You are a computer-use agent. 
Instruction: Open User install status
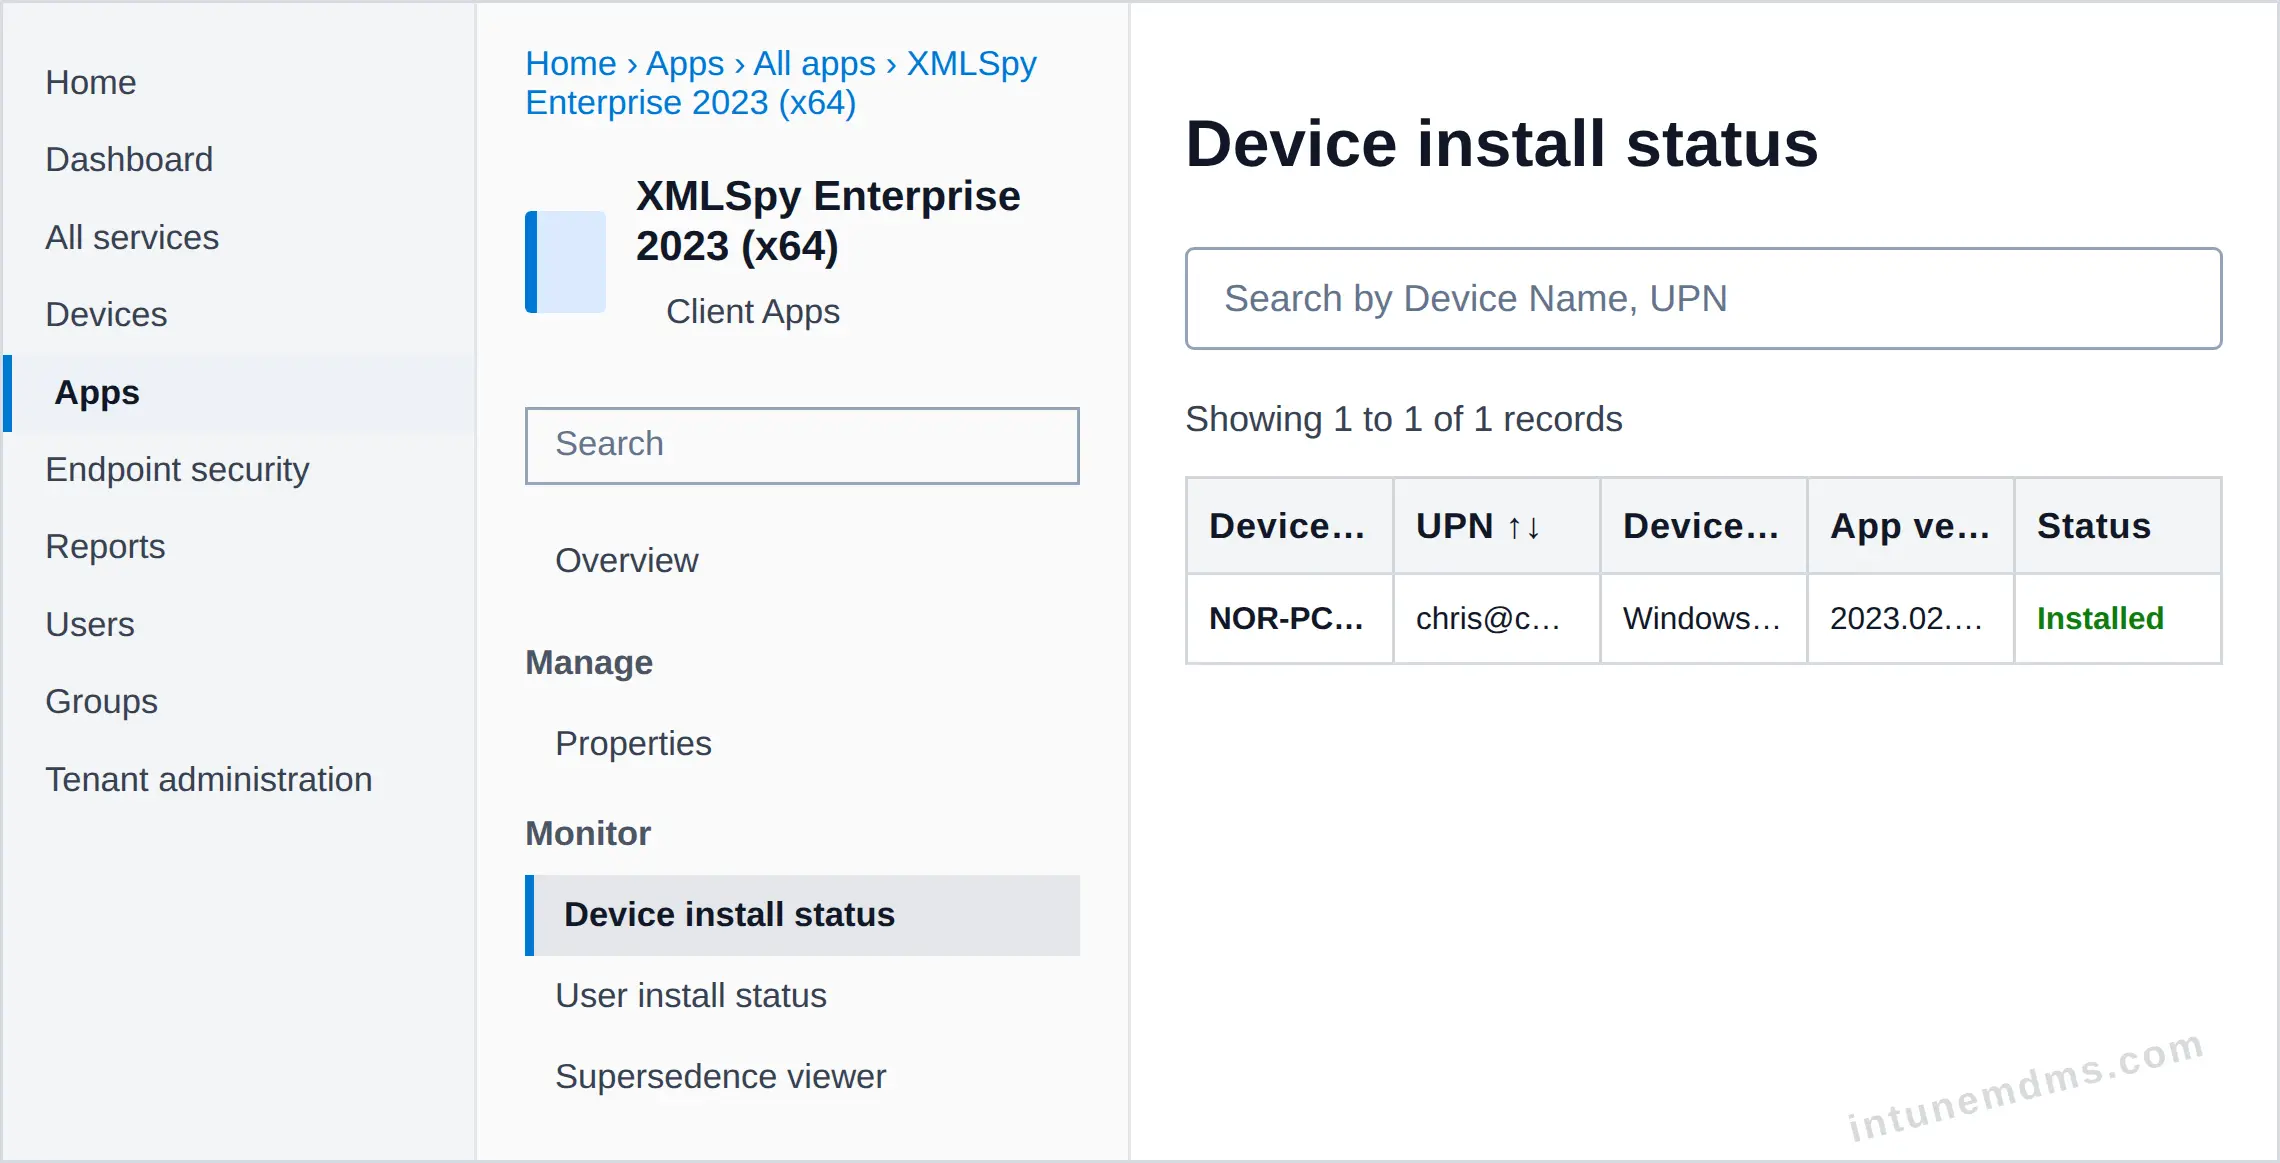click(x=691, y=995)
